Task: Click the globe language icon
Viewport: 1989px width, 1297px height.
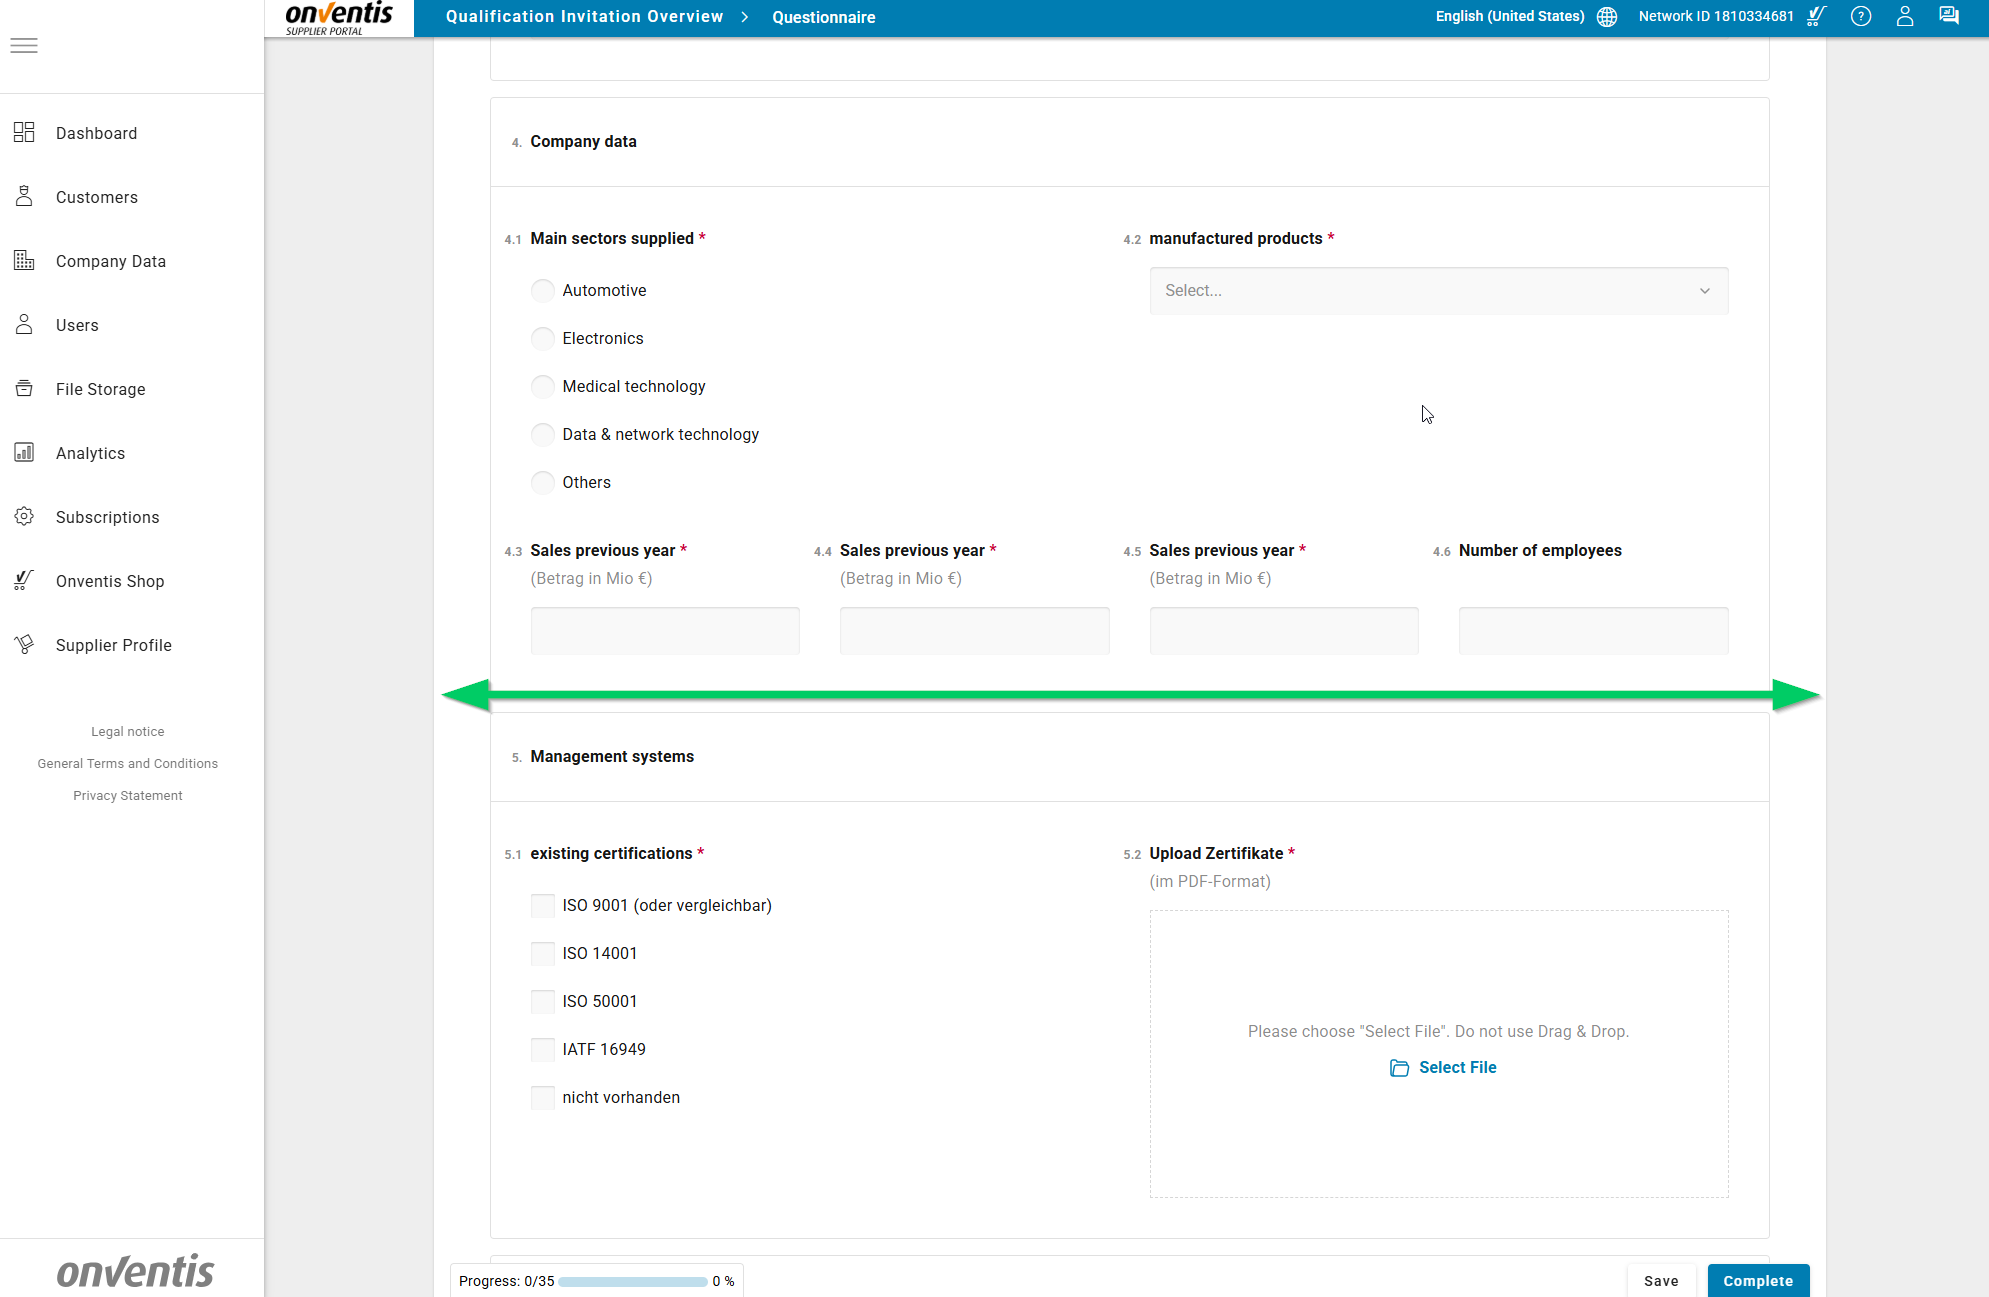Action: [x=1607, y=17]
